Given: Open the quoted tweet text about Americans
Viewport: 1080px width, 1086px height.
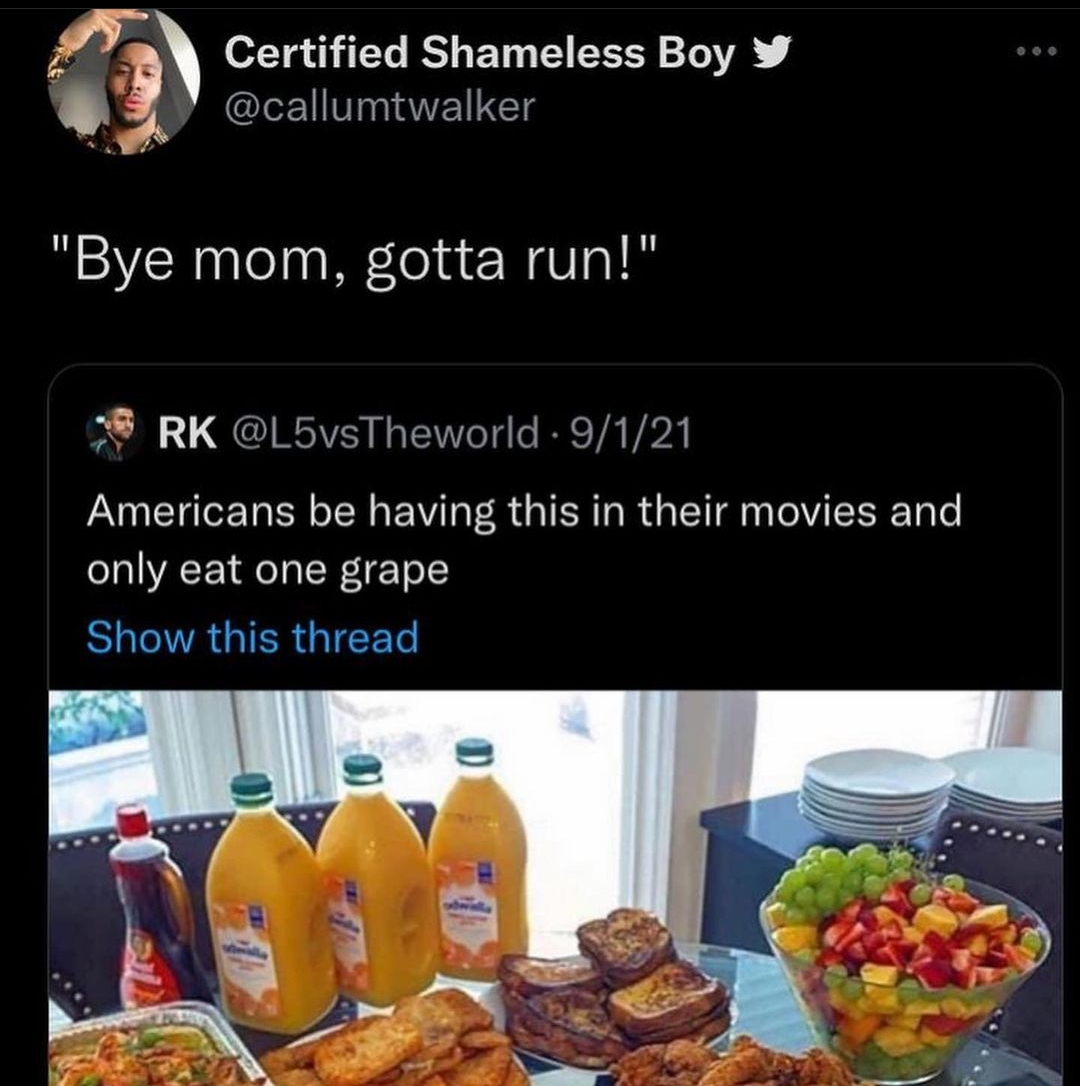Looking at the screenshot, I should click(523, 540).
